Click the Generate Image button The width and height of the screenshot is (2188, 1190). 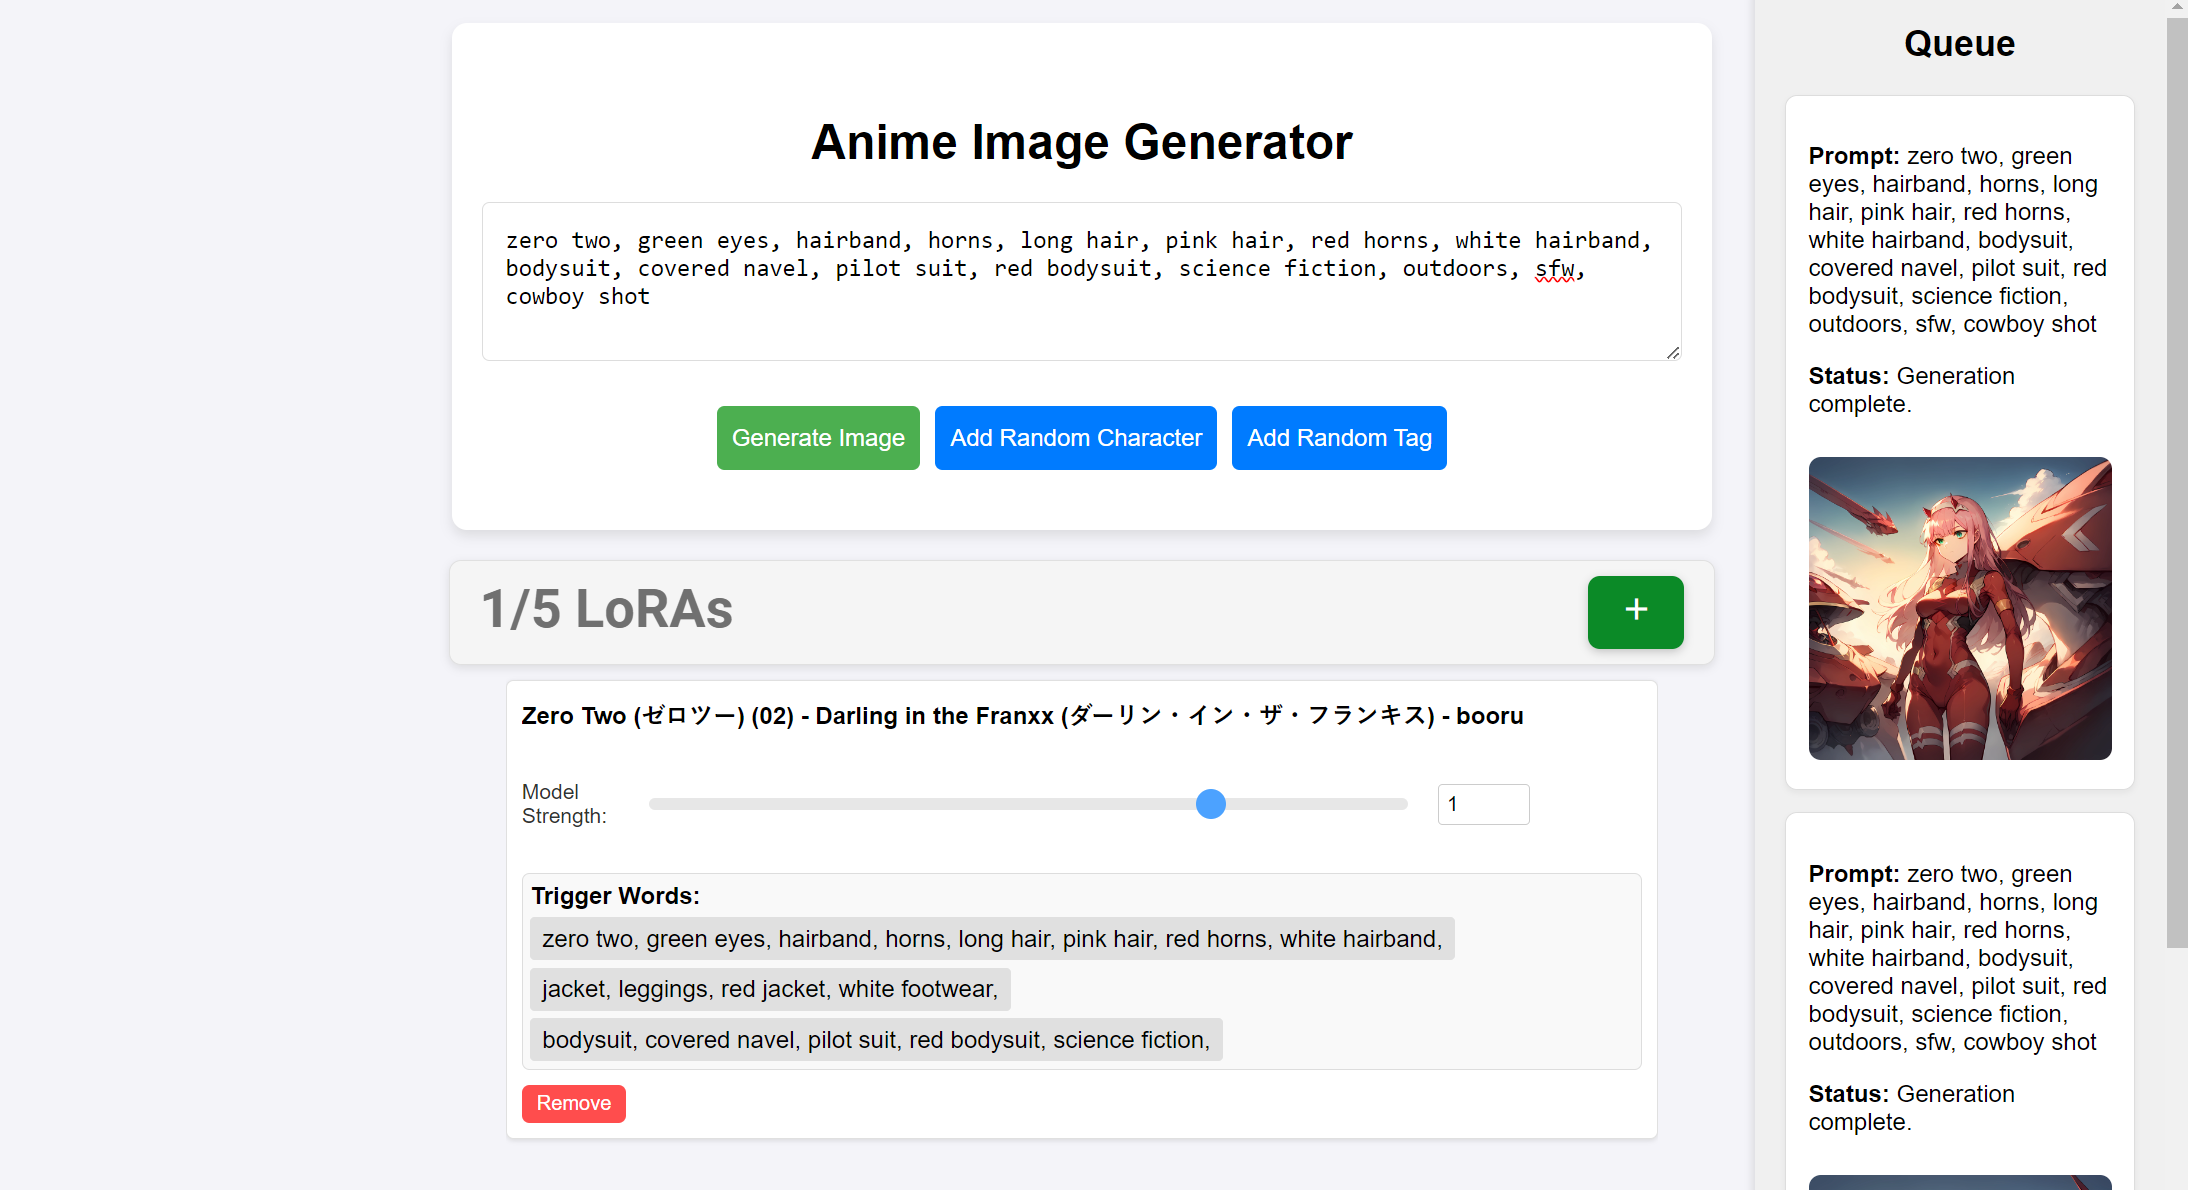817,438
